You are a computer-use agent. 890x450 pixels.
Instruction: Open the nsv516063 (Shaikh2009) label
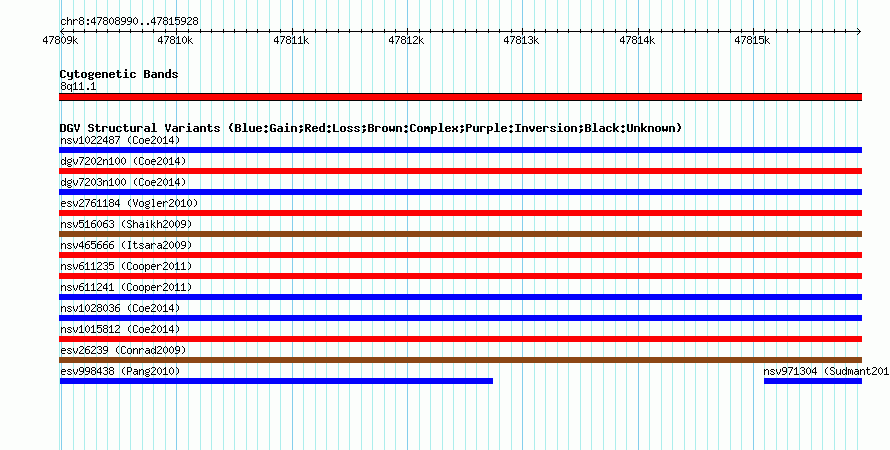[x=126, y=224]
